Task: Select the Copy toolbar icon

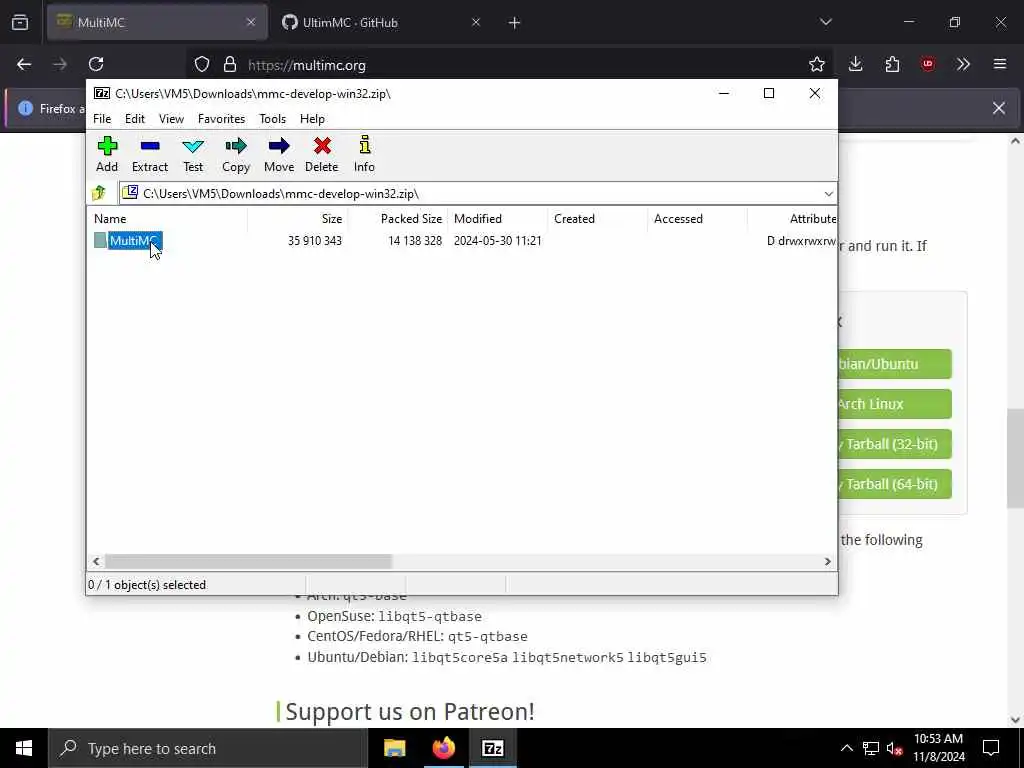Action: point(236,154)
